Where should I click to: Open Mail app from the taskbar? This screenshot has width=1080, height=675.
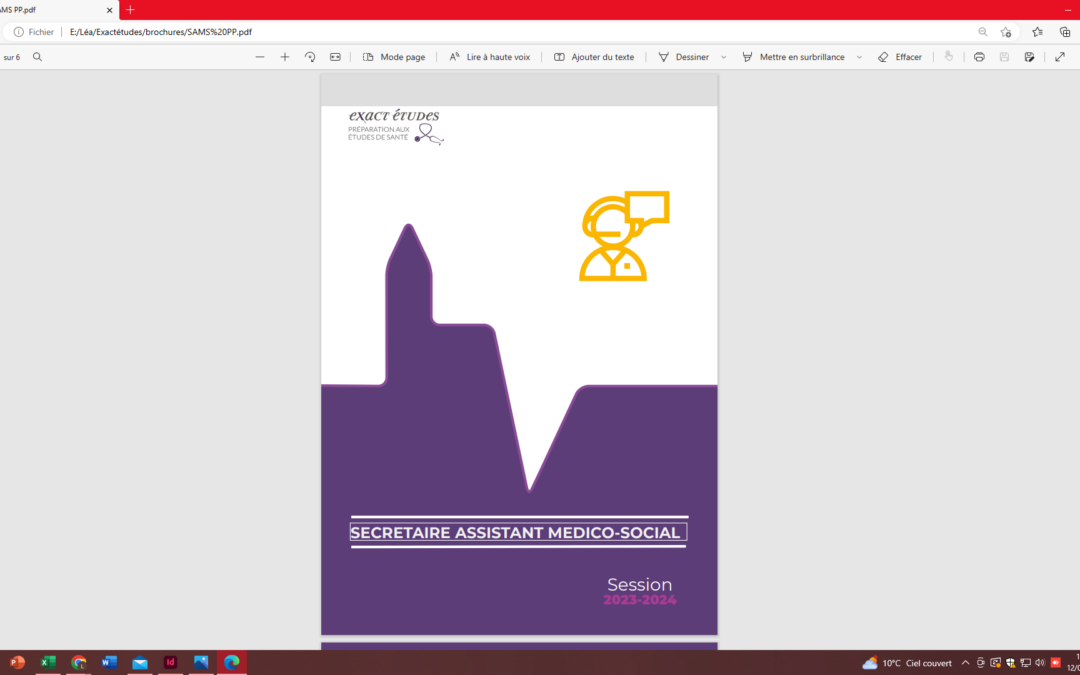point(140,663)
